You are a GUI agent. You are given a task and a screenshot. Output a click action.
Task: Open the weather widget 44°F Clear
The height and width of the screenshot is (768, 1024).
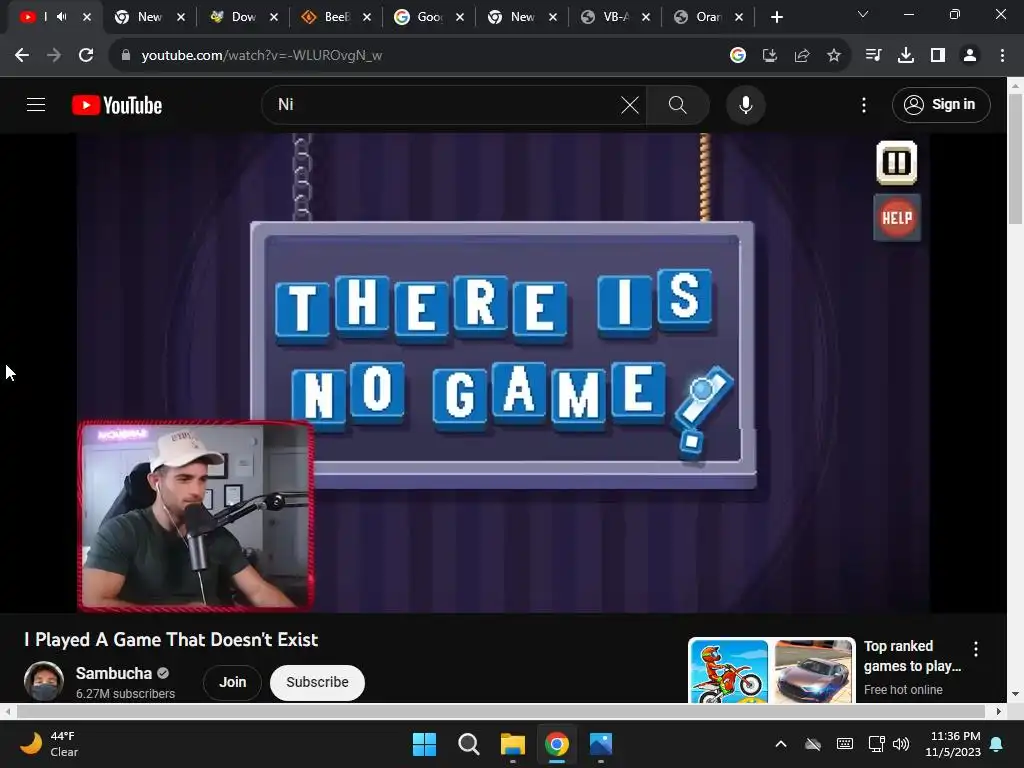pos(49,744)
